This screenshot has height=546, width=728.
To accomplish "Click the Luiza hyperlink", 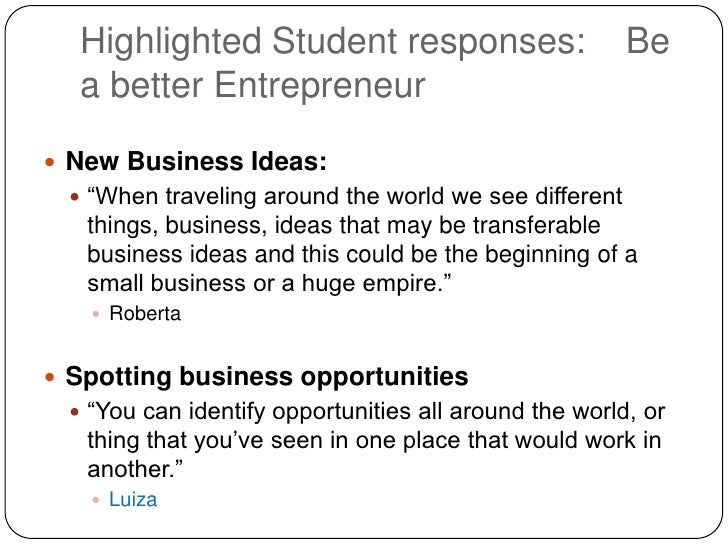I will point(133,500).
